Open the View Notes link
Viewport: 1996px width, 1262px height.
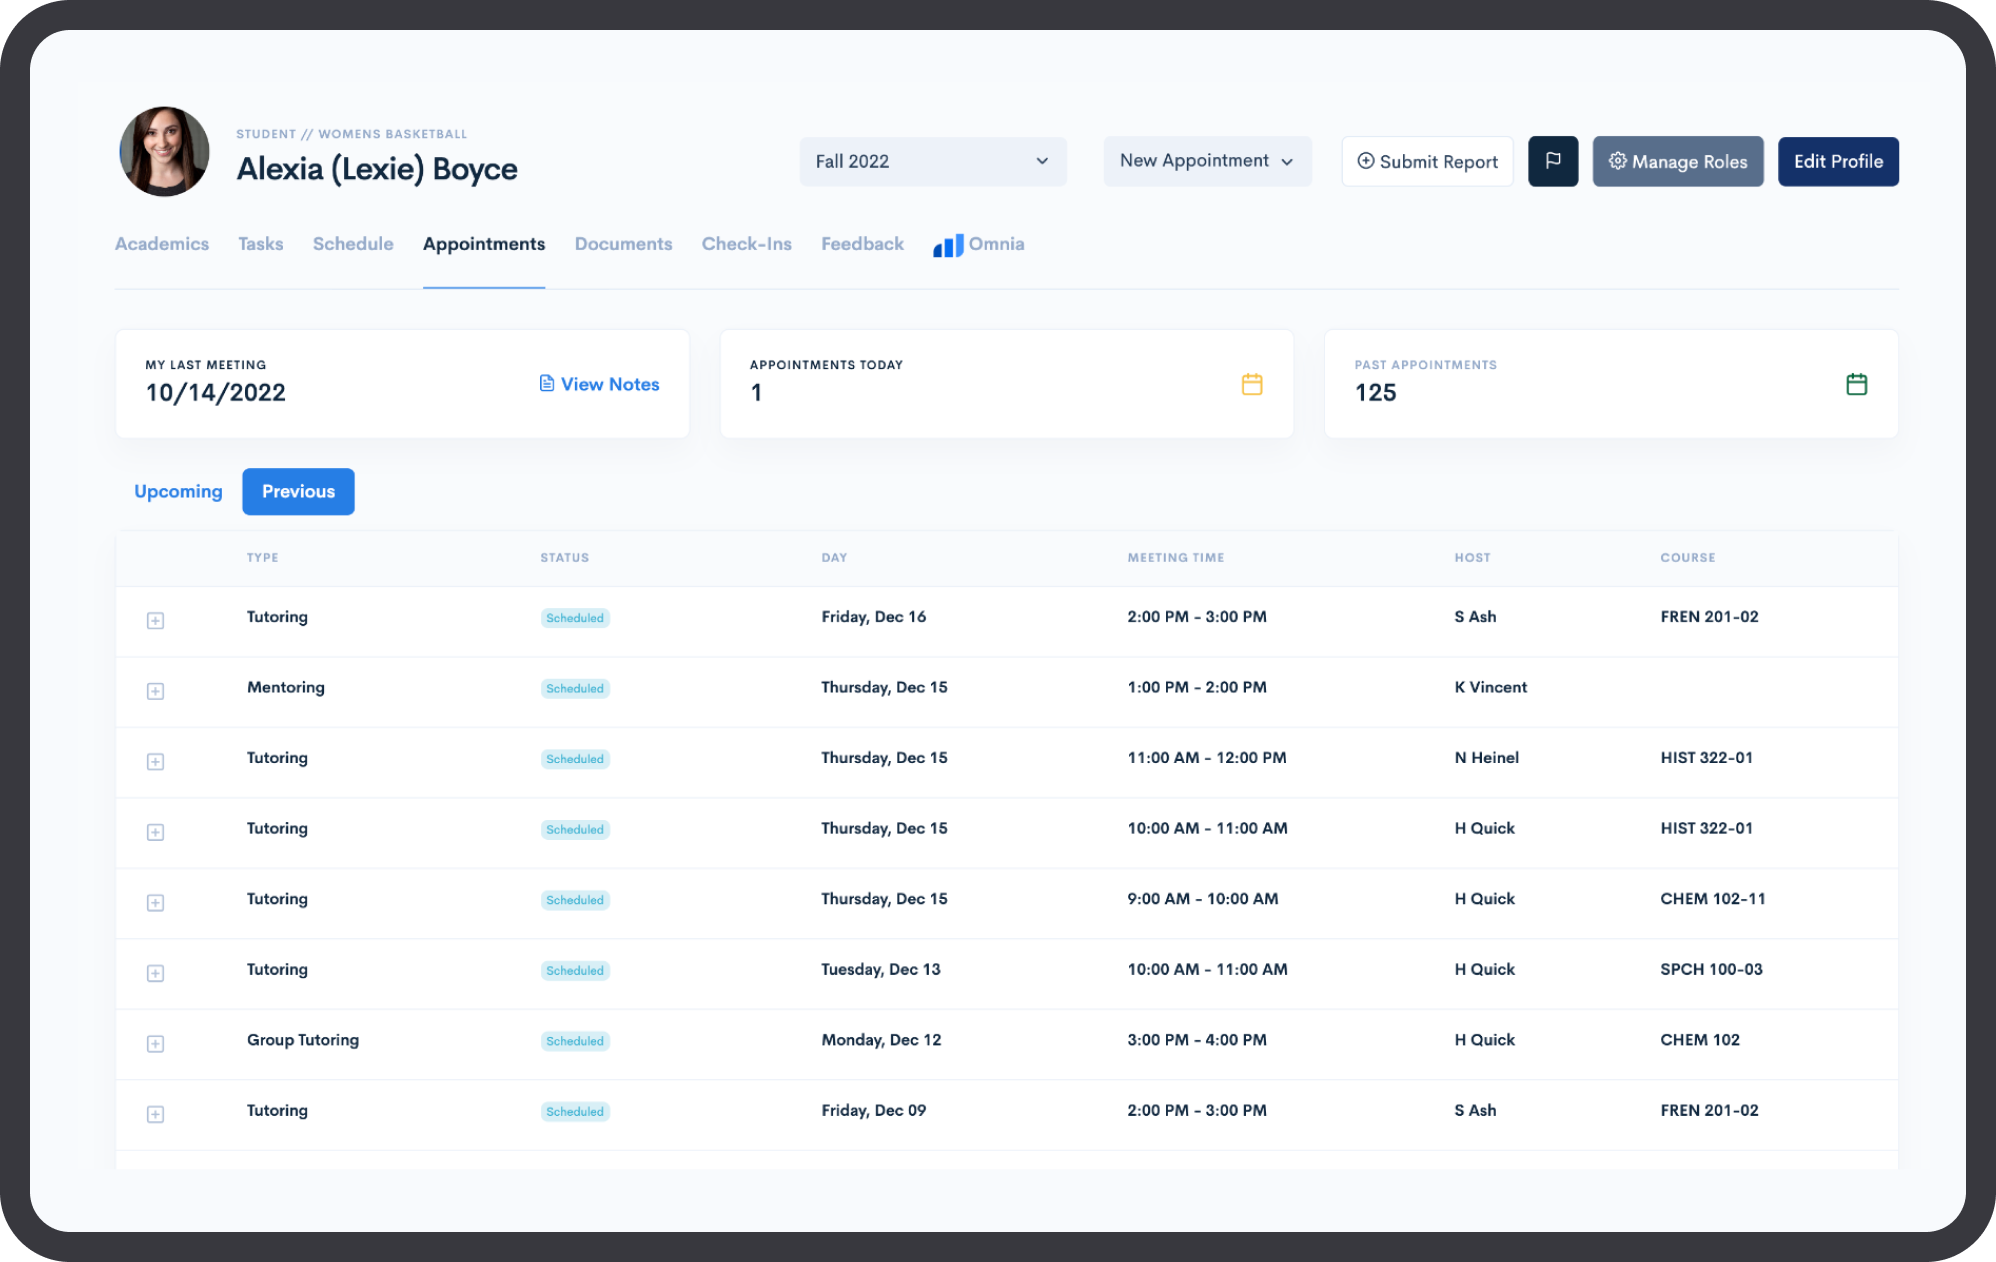pyautogui.click(x=609, y=384)
